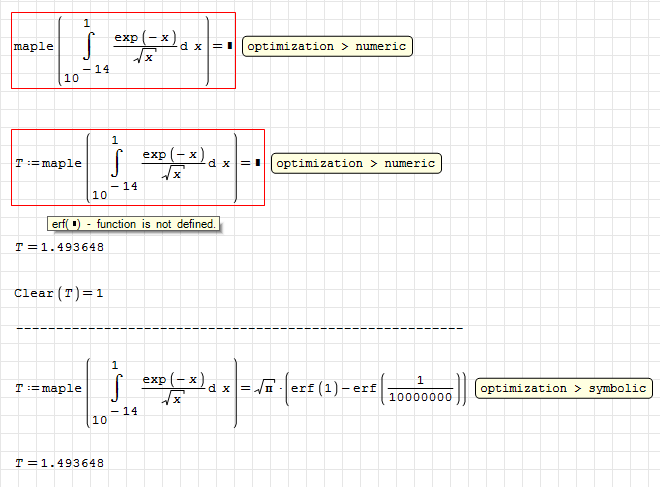
Task: Select the upper T = 1.493648 result line
Action: coord(60,247)
